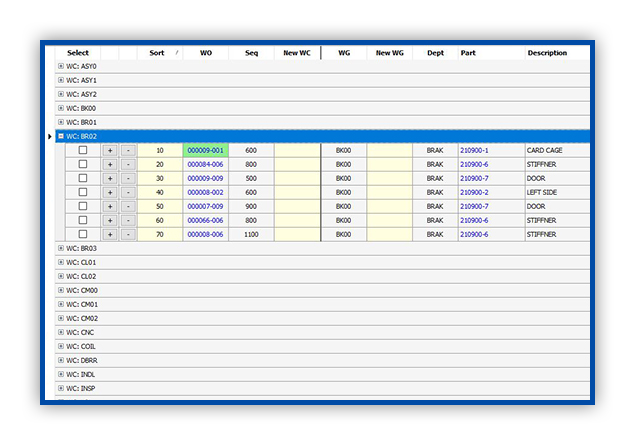Click plus button on sort 60 row
This screenshot has height=445, width=635.
pos(110,220)
